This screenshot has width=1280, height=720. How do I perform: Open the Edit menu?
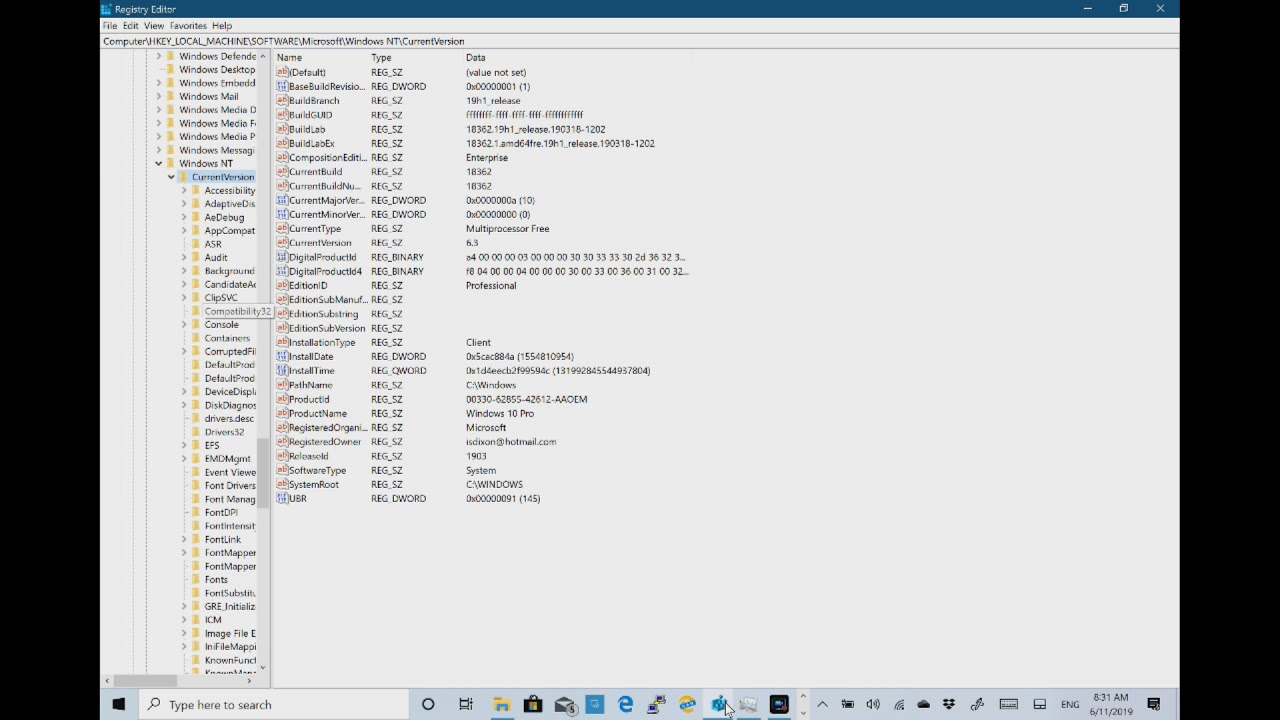coord(131,26)
